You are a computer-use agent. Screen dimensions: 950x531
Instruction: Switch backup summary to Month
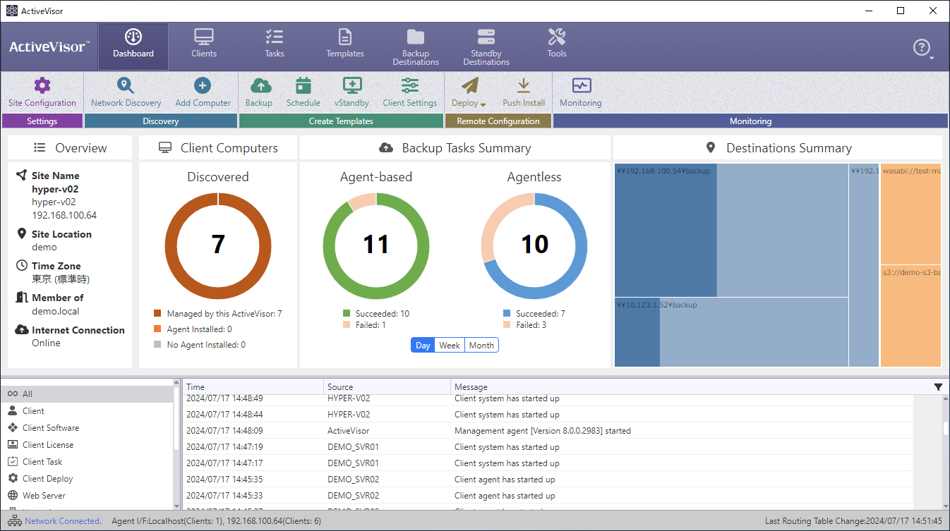pyautogui.click(x=482, y=346)
